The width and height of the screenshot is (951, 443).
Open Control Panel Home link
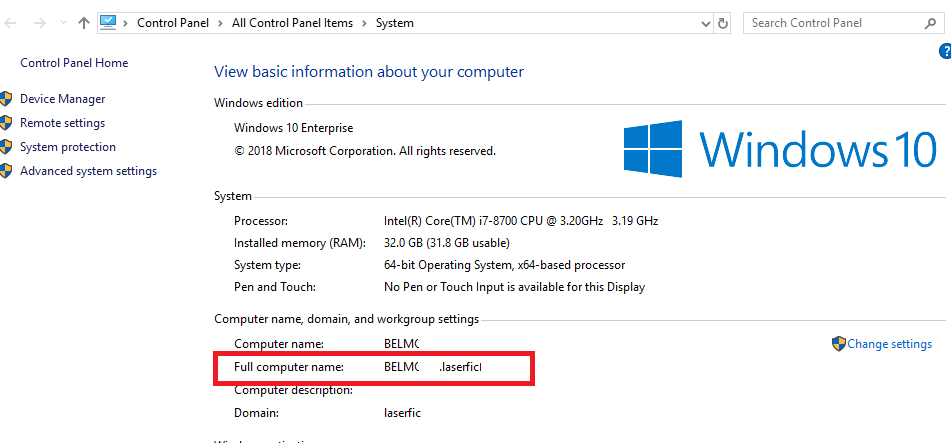[74, 63]
